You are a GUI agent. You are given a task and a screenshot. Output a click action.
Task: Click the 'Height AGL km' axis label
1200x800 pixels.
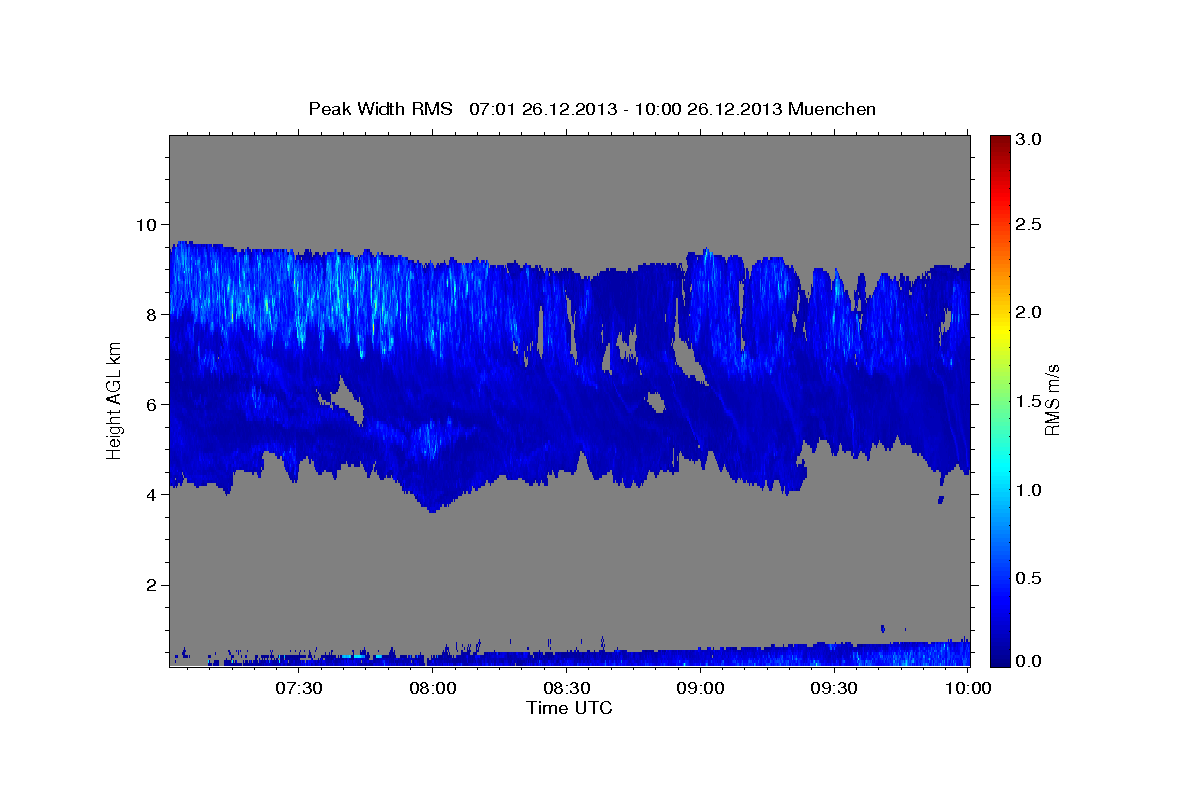(x=114, y=400)
